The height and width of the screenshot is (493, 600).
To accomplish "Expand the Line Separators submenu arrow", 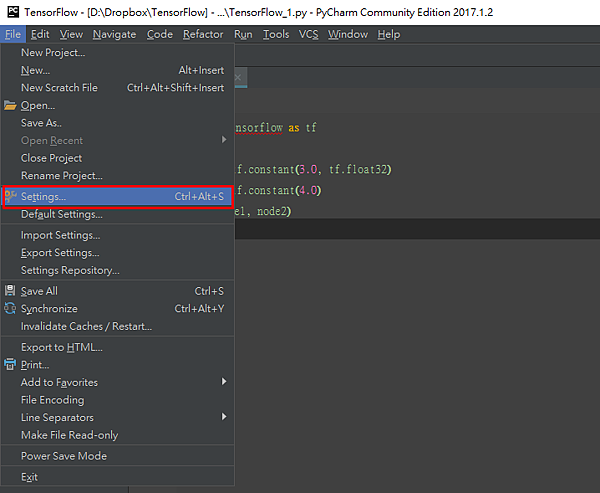I will (224, 416).
